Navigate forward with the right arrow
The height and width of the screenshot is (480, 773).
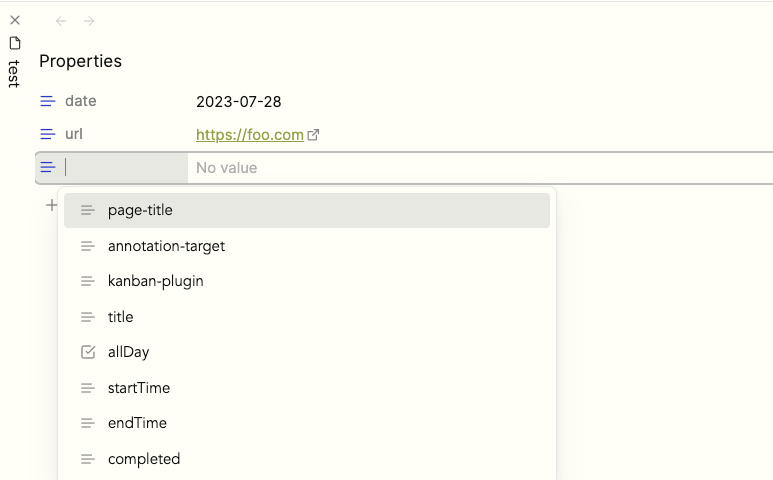(x=89, y=21)
